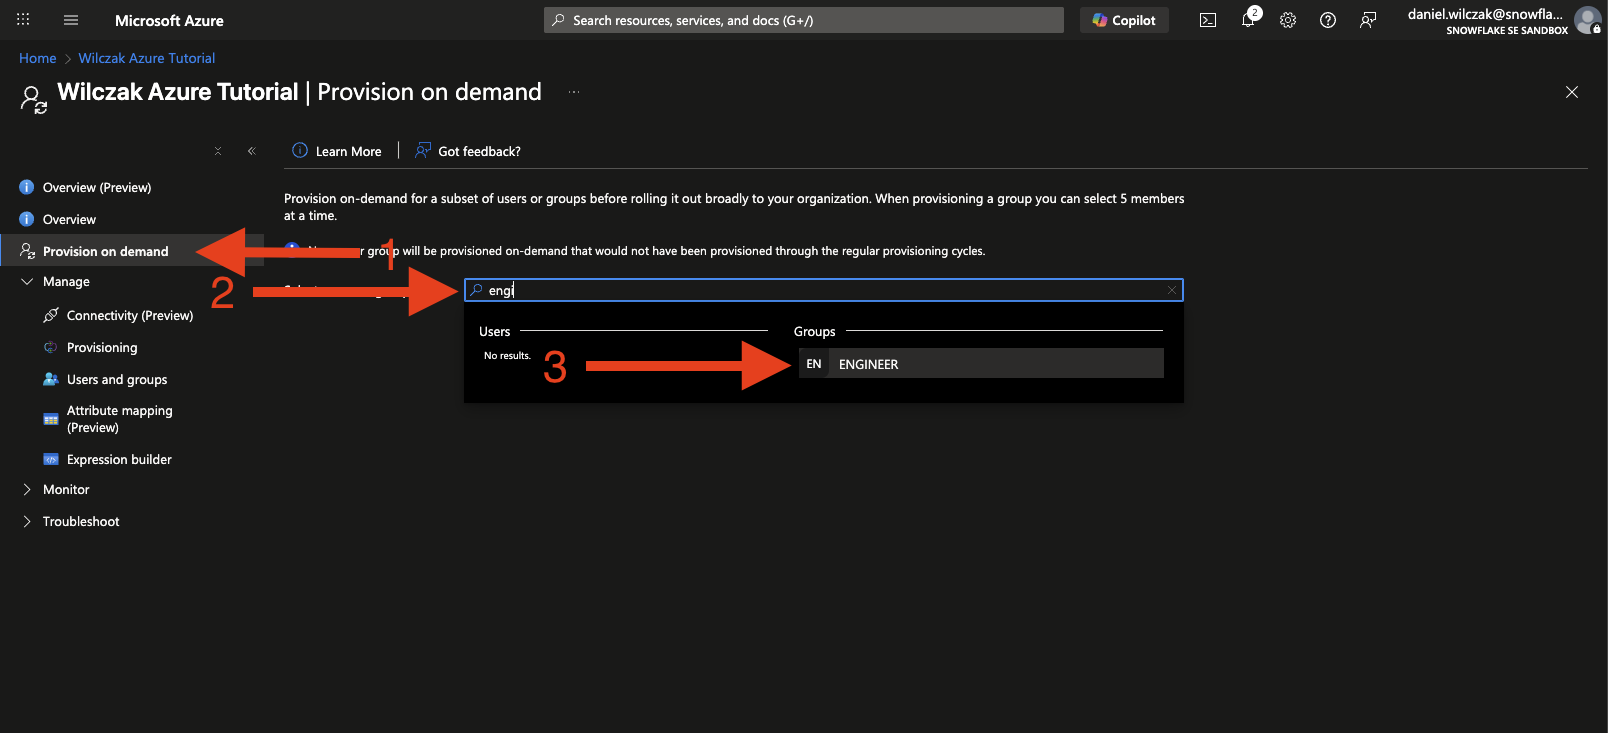Open the Azure portal hamburger menu
The image size is (1608, 733).
(71, 20)
